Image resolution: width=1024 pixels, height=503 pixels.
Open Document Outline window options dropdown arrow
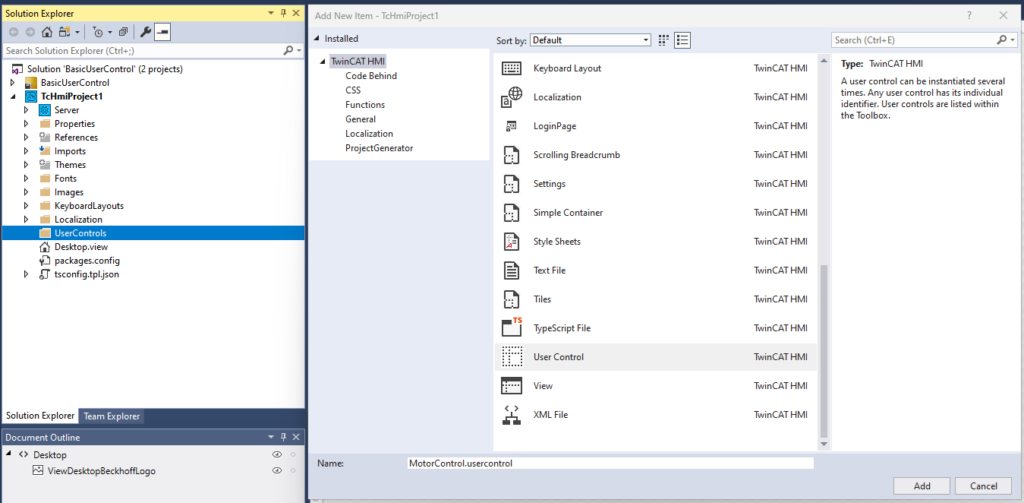coord(271,437)
